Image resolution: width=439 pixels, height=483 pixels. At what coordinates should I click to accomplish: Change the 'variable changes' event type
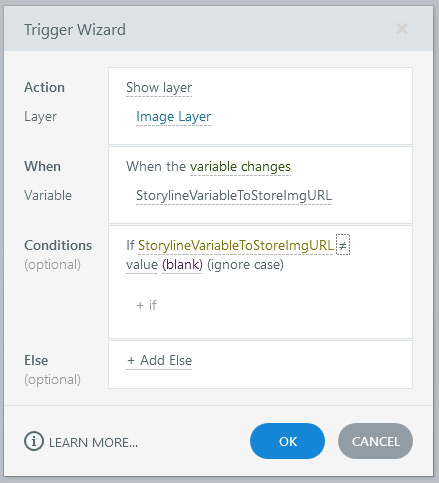(240, 166)
